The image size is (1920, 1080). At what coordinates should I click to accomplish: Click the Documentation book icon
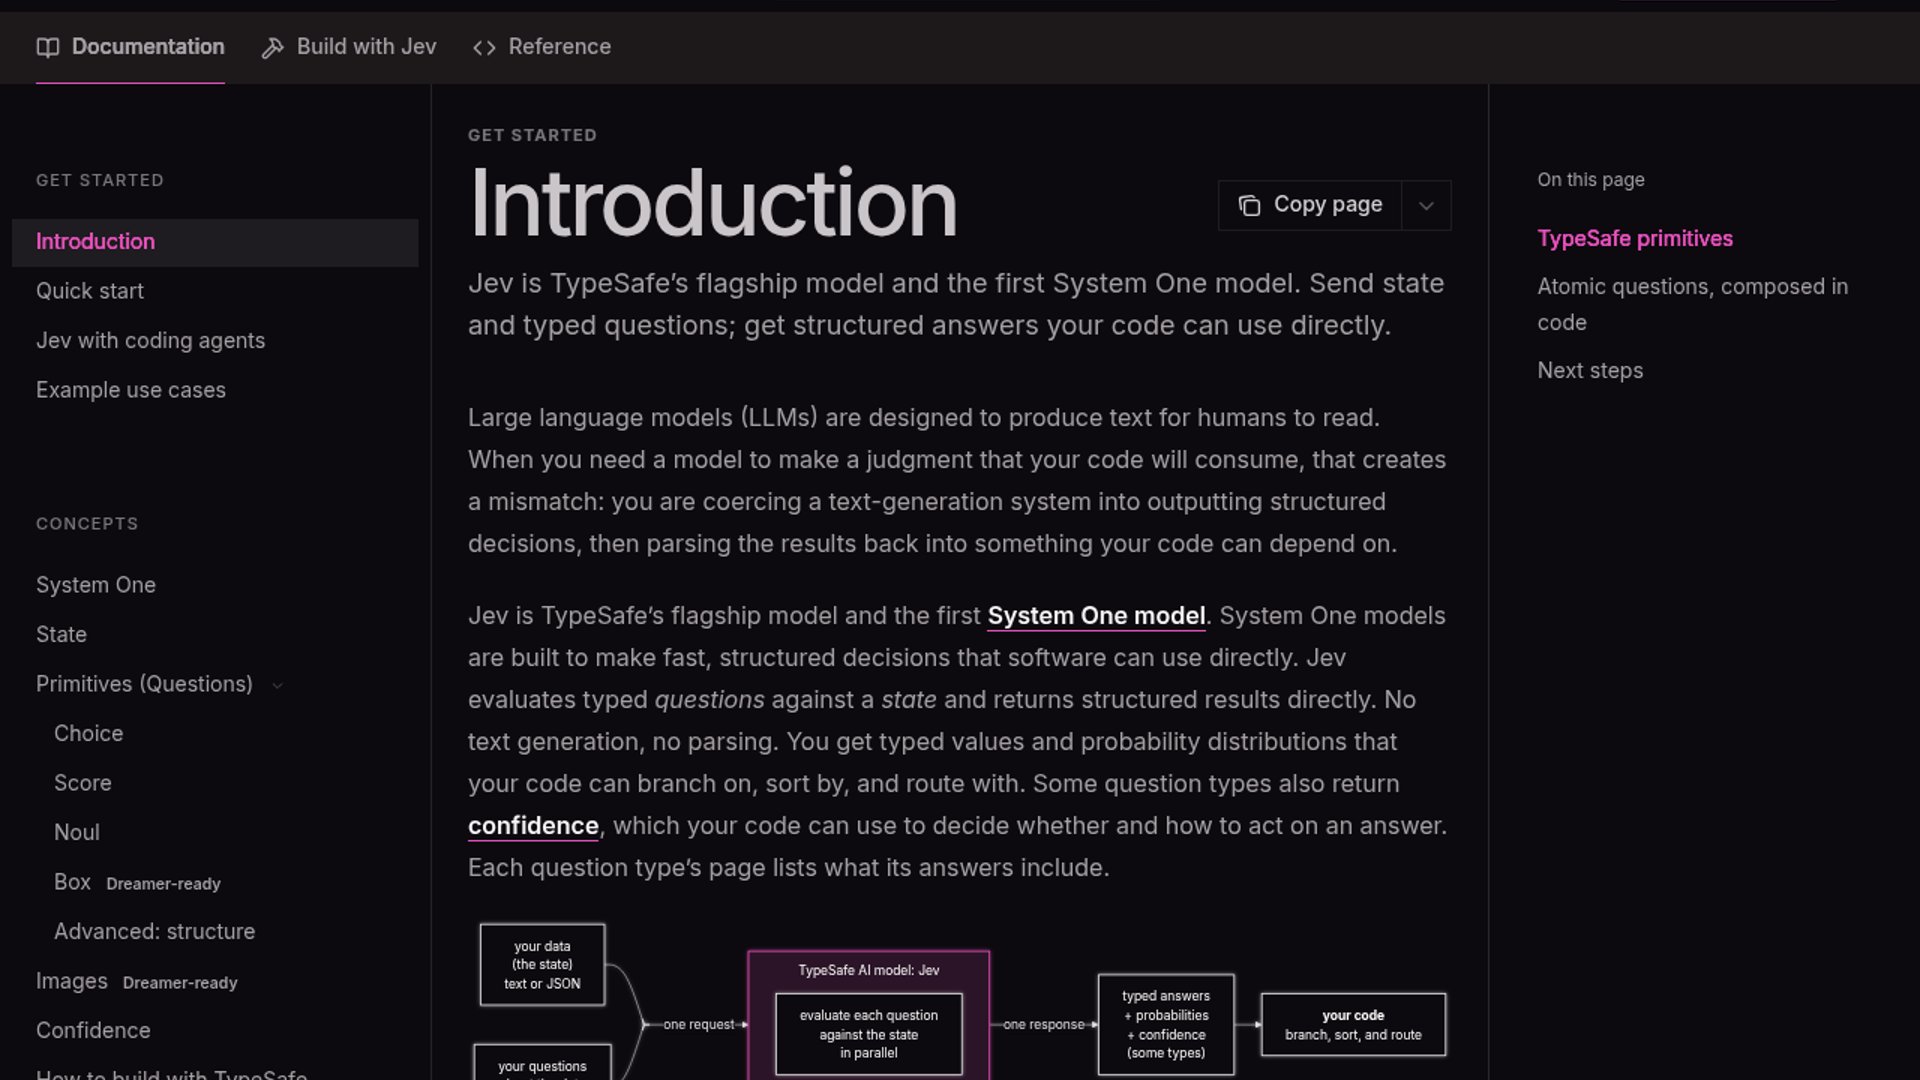(48, 47)
